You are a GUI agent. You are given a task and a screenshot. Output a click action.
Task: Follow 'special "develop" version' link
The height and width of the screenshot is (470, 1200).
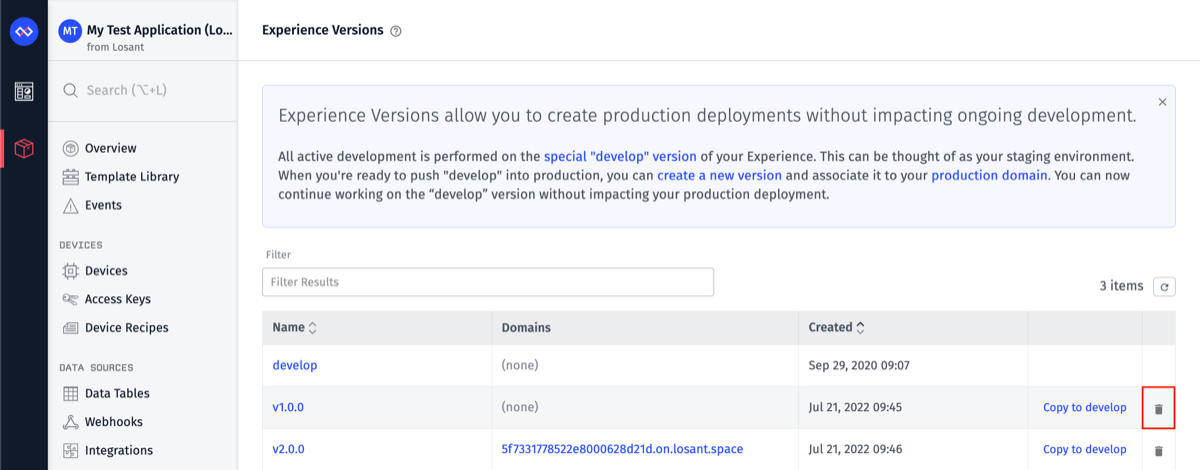(x=620, y=157)
